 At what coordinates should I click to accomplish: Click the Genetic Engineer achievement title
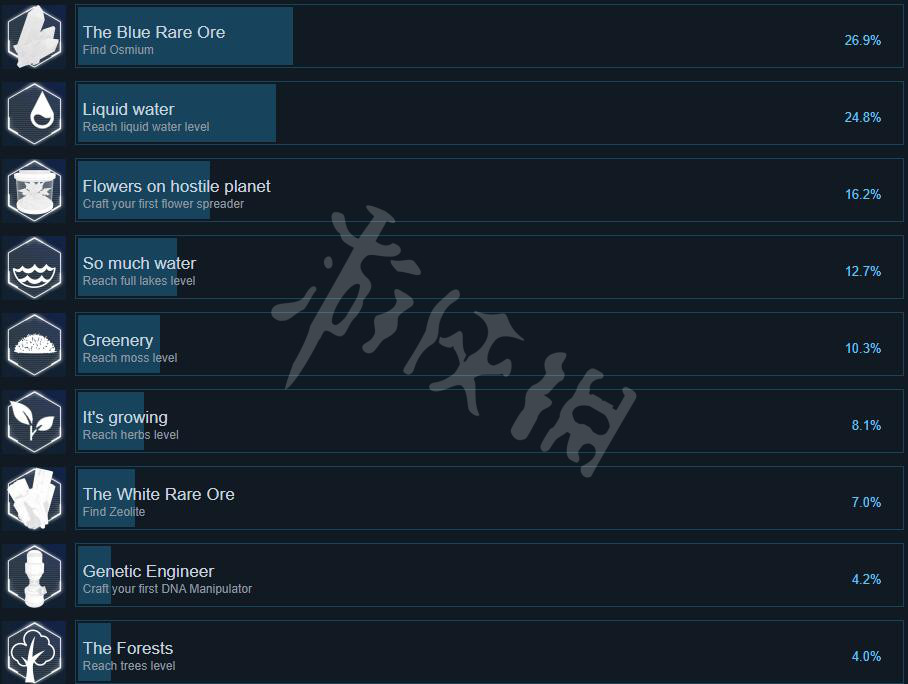(x=148, y=572)
